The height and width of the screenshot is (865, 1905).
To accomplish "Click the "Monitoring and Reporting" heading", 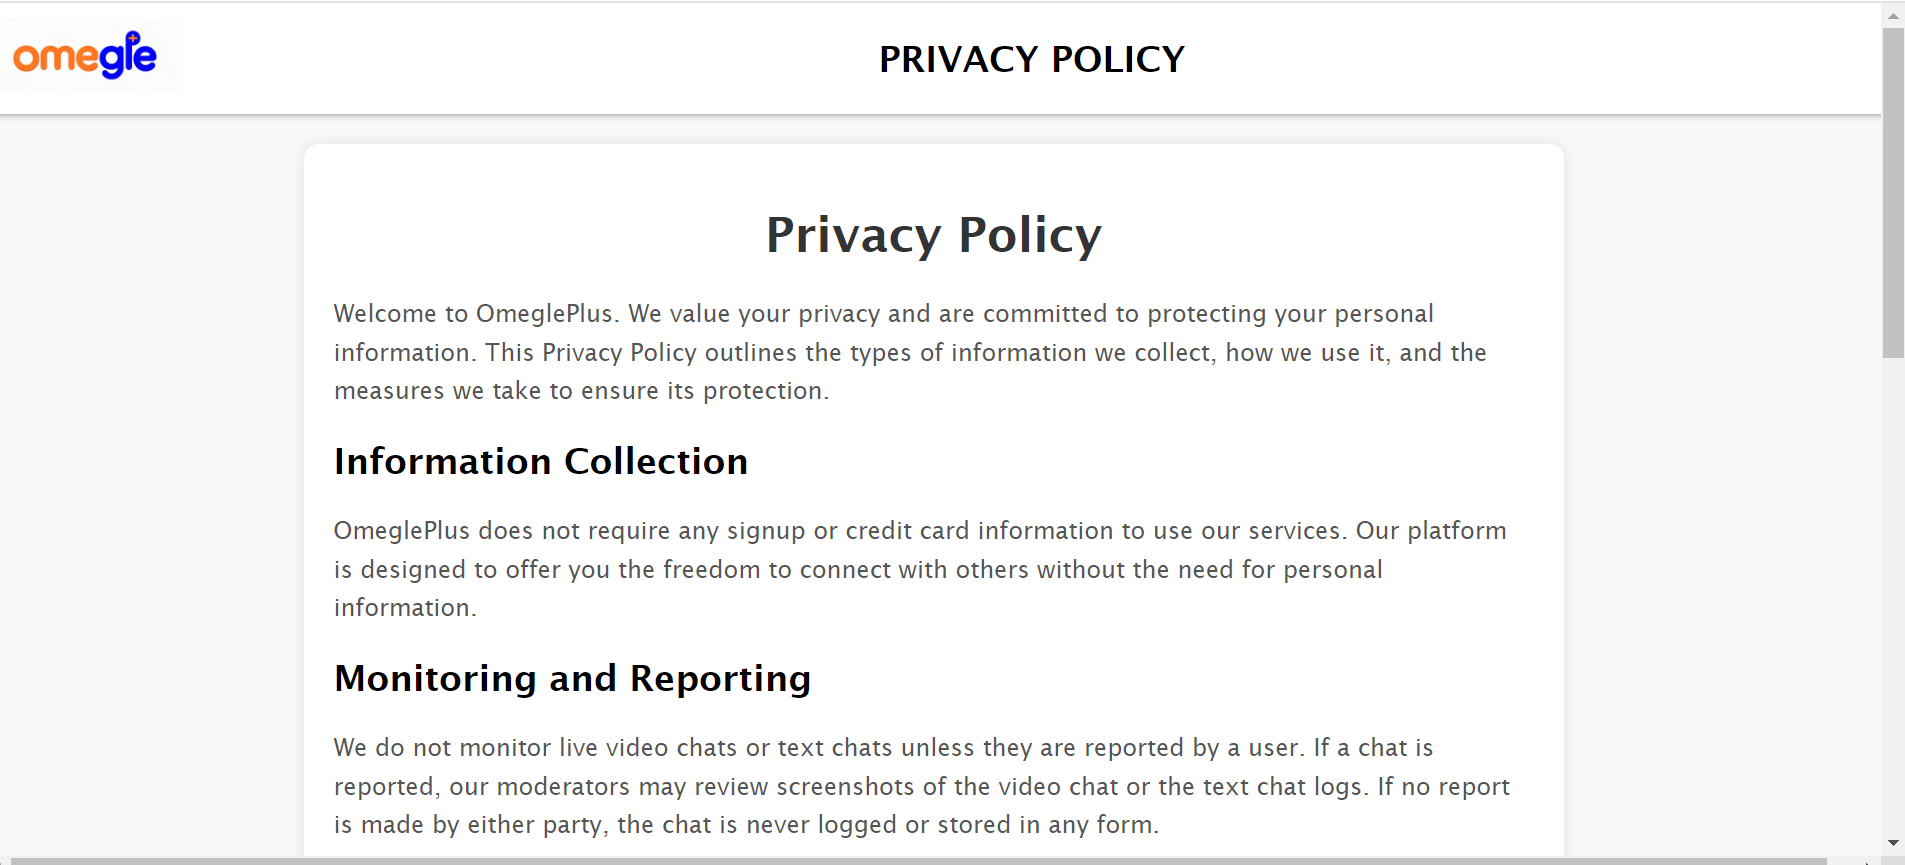I will click(573, 678).
